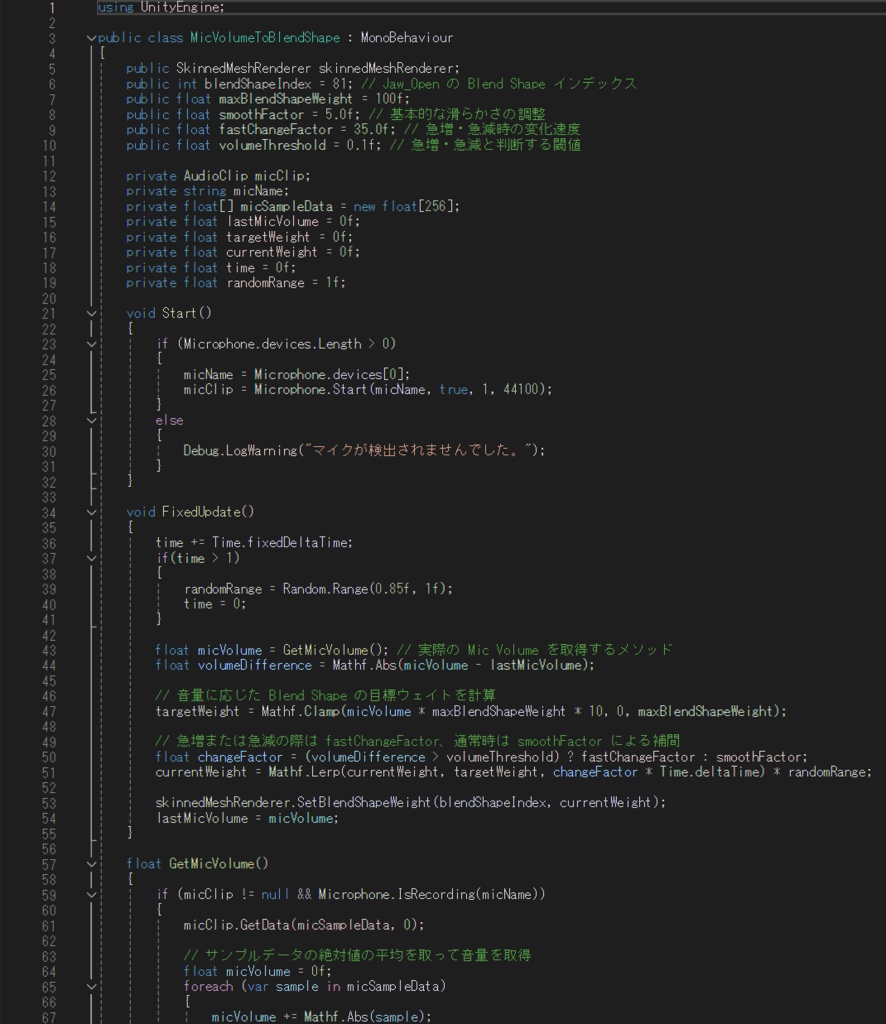Click Microphone.Start(micName, true, 1, 44100) call
886x1024 pixels.
pos(403,390)
